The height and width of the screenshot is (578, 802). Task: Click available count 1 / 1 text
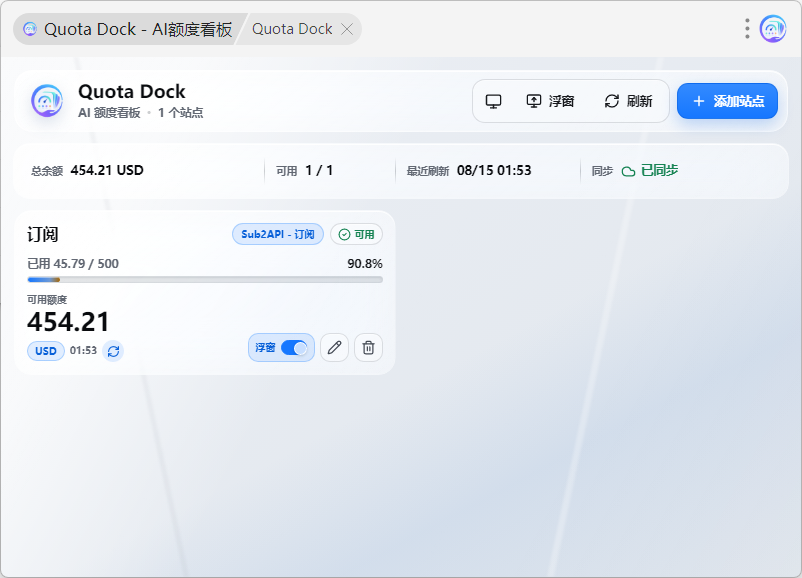[x=319, y=170]
